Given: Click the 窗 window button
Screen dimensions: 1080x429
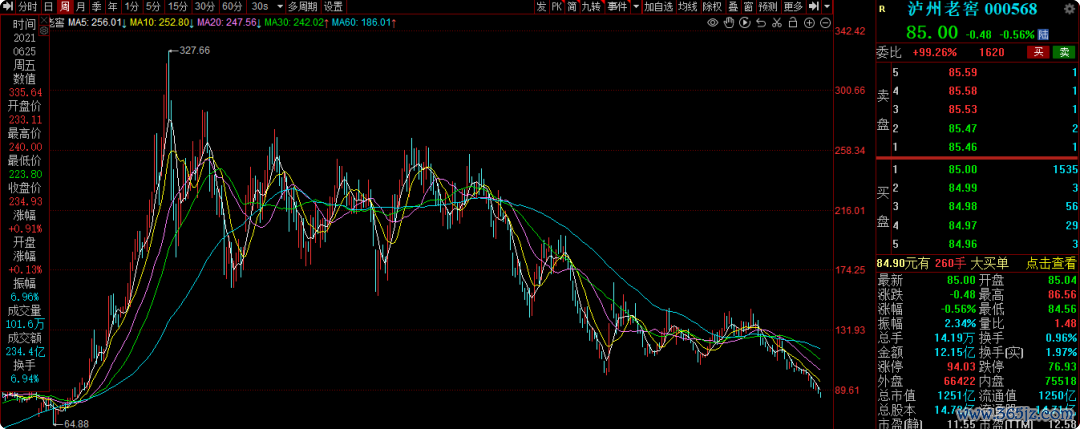Looking at the screenshot, I should [748, 7].
